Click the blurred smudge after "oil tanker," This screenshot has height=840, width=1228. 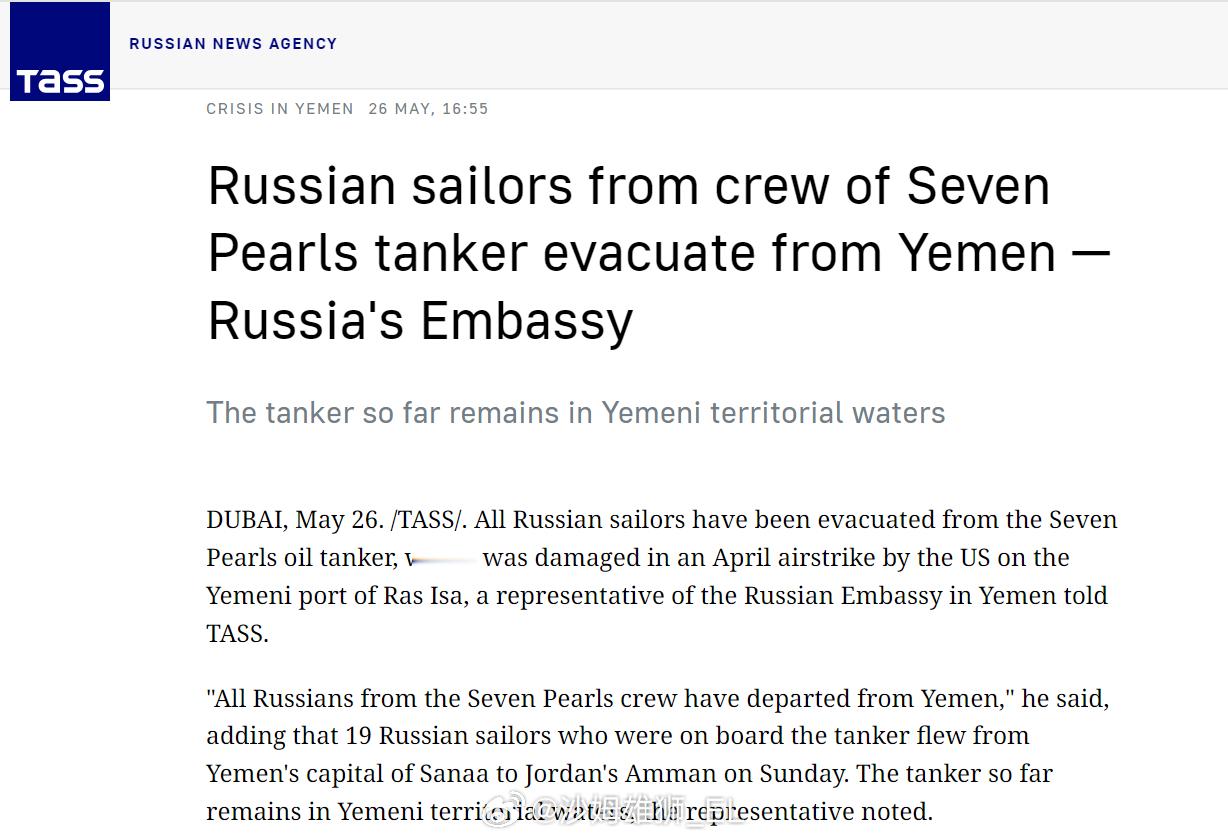(443, 560)
